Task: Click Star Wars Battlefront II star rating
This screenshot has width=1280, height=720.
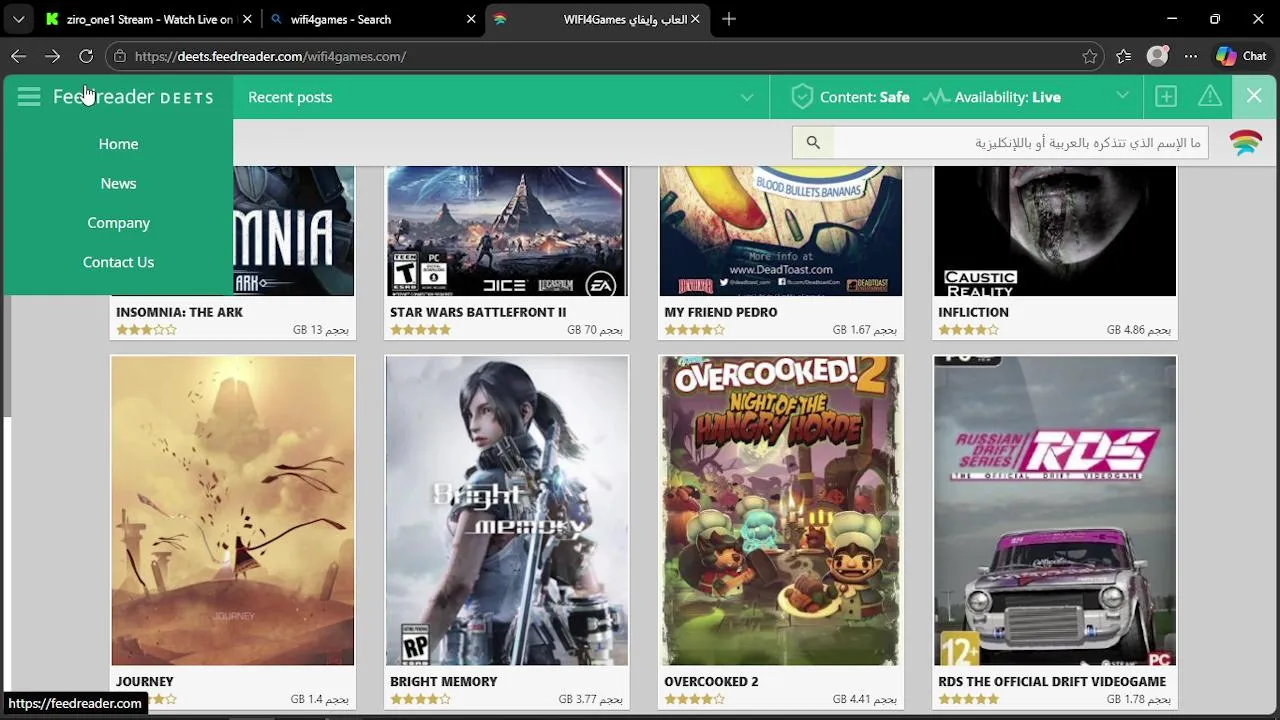Action: (420, 330)
